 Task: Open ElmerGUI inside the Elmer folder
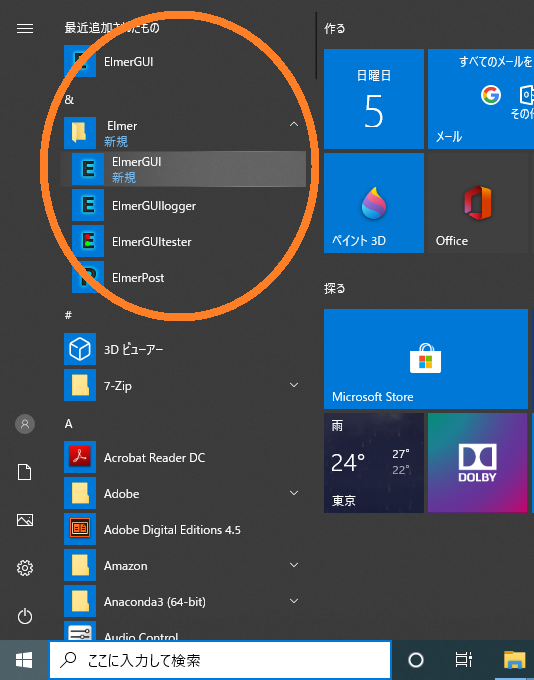184,169
